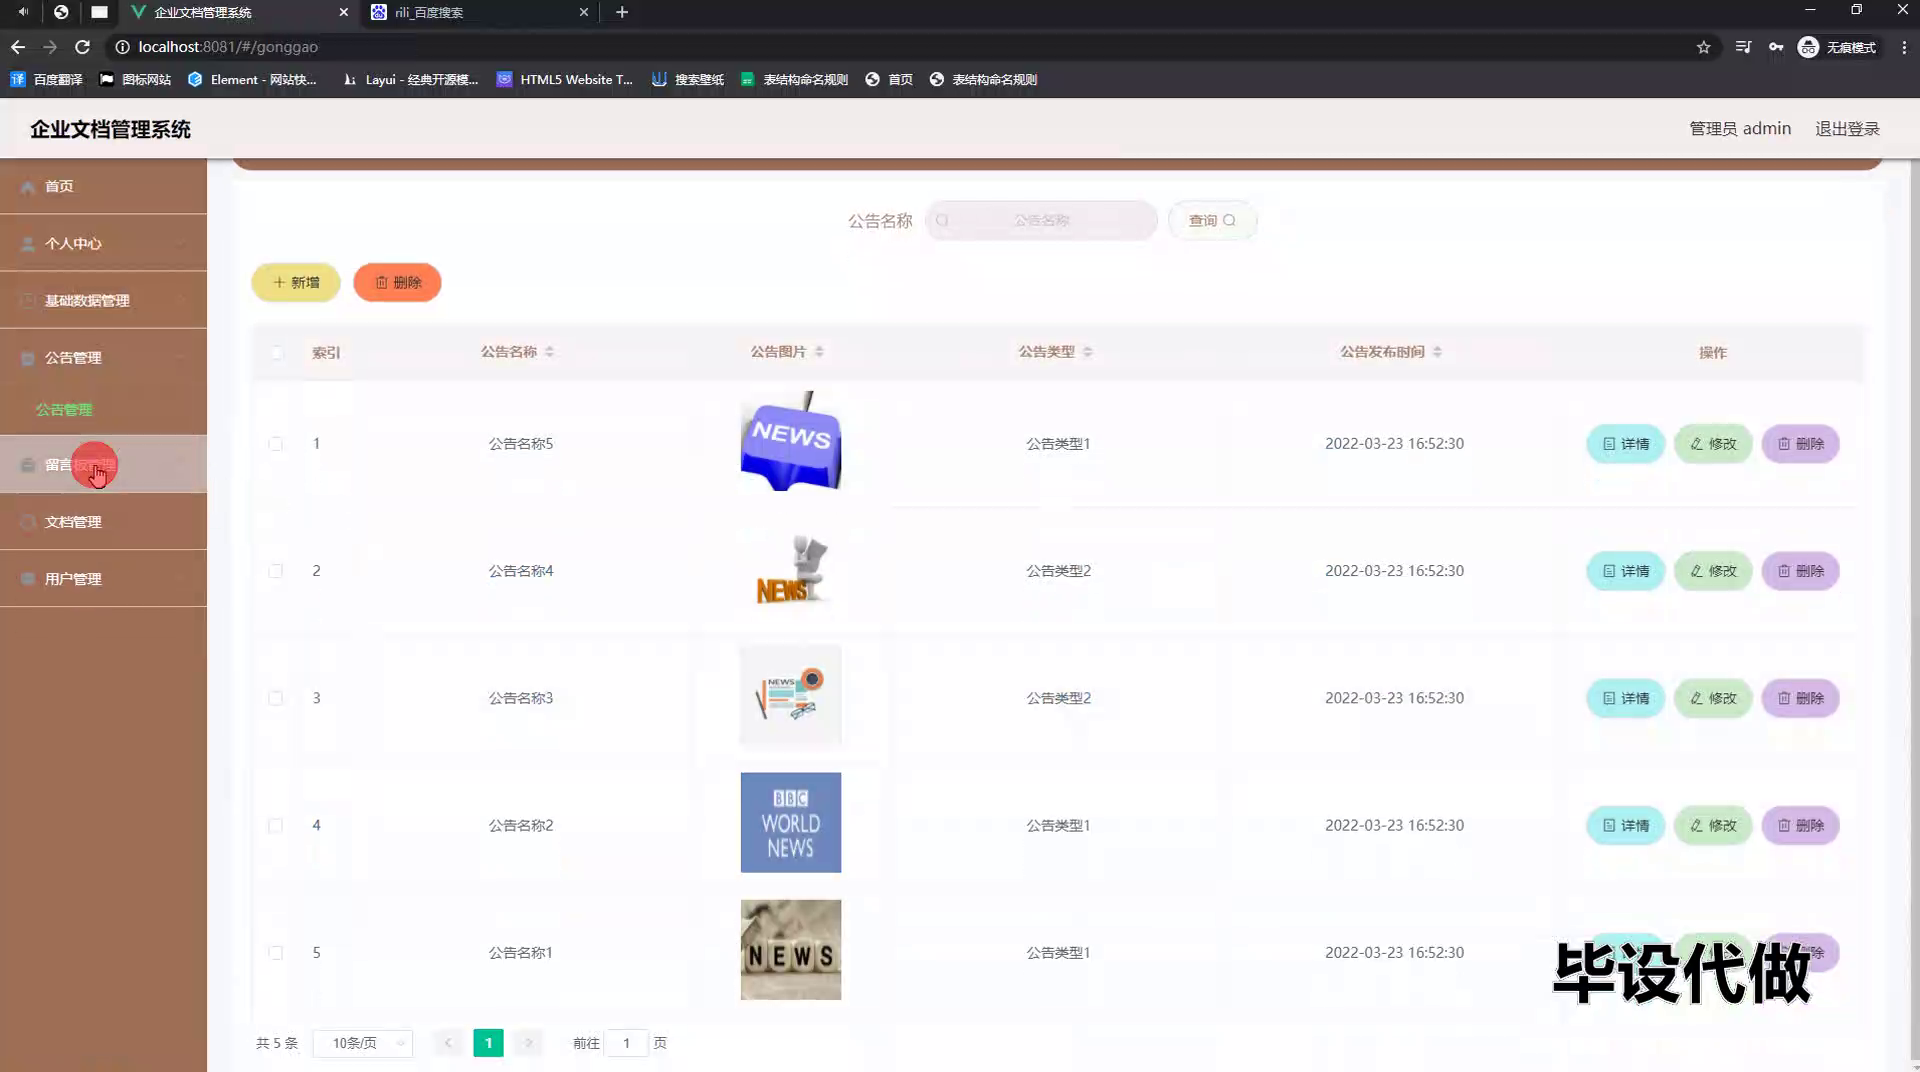Image resolution: width=1920 pixels, height=1072 pixels.
Task: Expand 用户管理 sidebar menu
Action: pyautogui.click(x=103, y=579)
